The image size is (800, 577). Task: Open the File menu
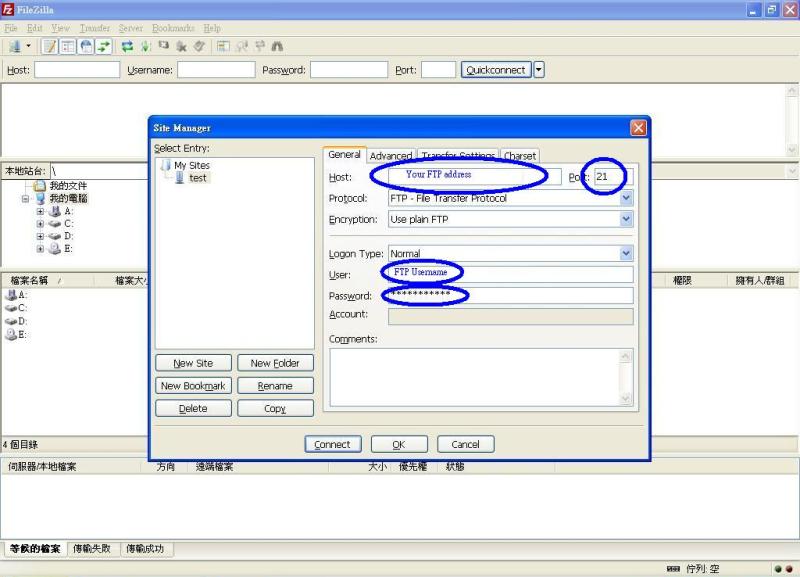point(11,28)
